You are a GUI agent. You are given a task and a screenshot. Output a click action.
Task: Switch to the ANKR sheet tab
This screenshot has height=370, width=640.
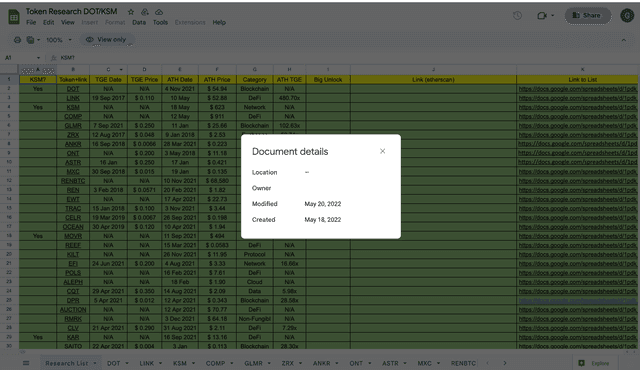322,363
